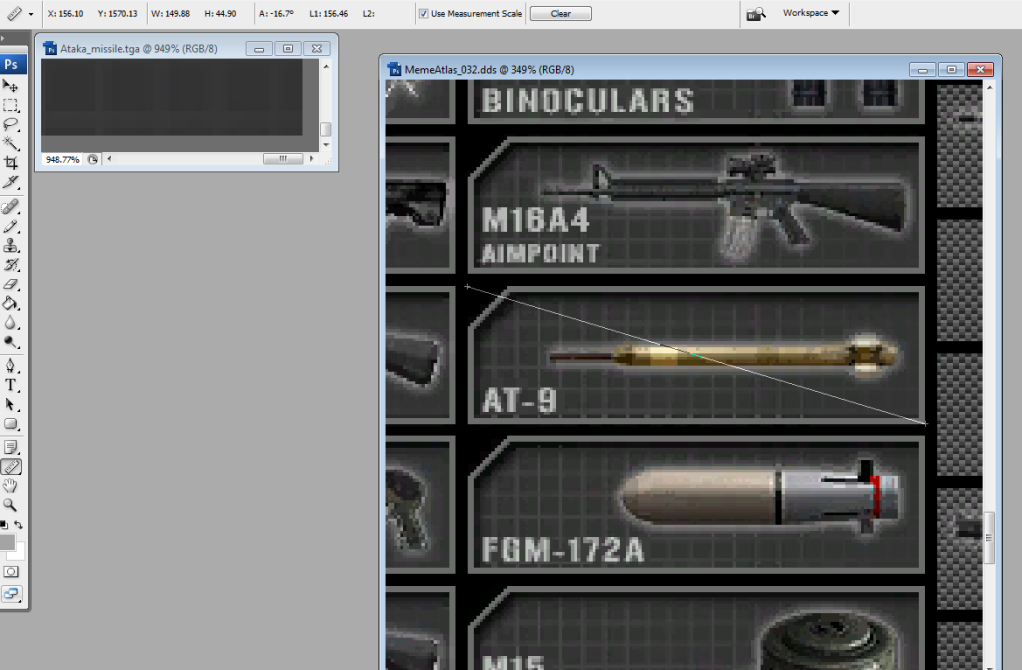Select the Clone Stamp tool
Image resolution: width=1022 pixels, height=670 pixels.
coord(11,246)
